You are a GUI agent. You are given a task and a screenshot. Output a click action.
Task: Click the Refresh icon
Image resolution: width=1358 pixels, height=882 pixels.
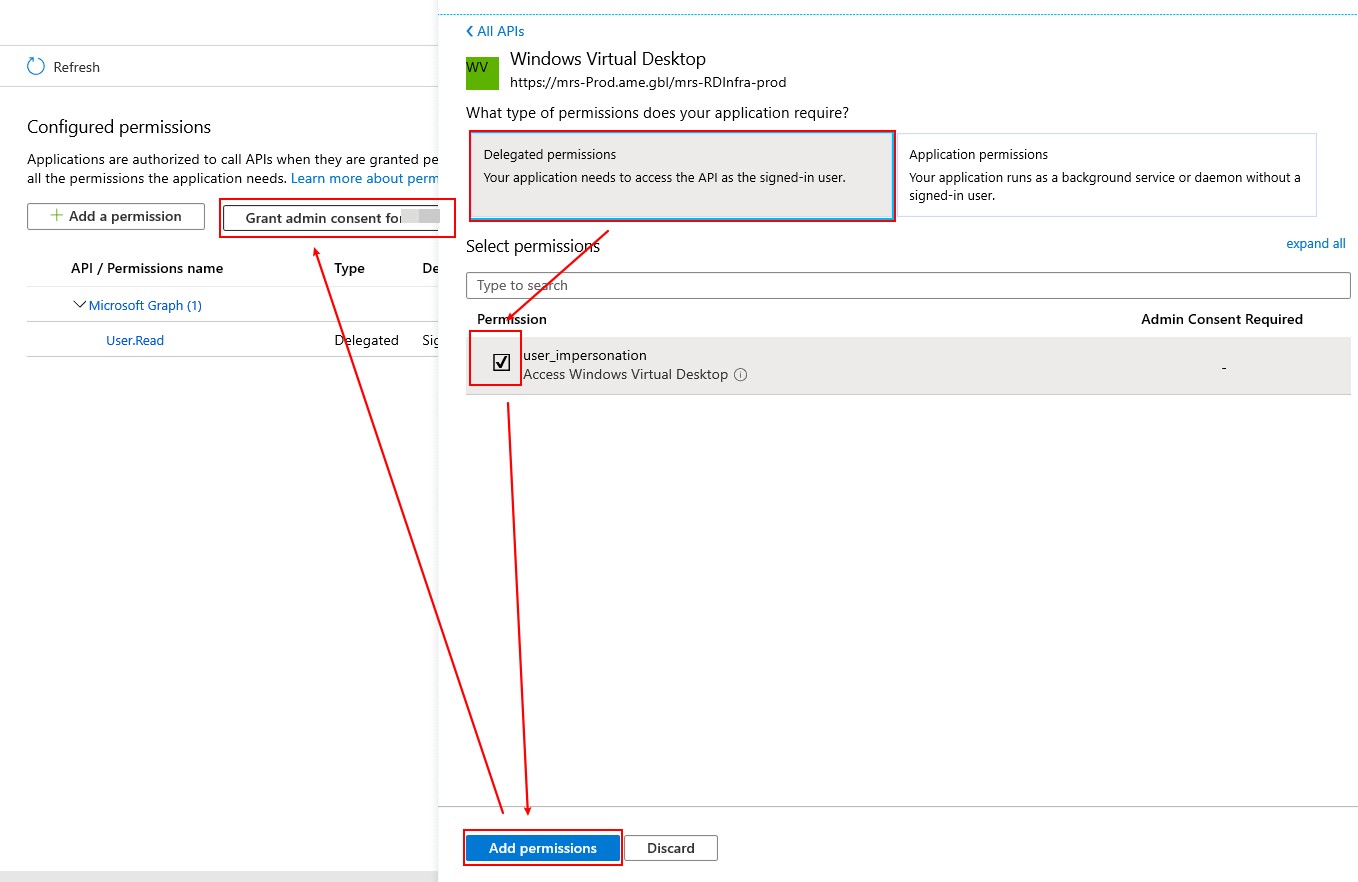click(36, 66)
